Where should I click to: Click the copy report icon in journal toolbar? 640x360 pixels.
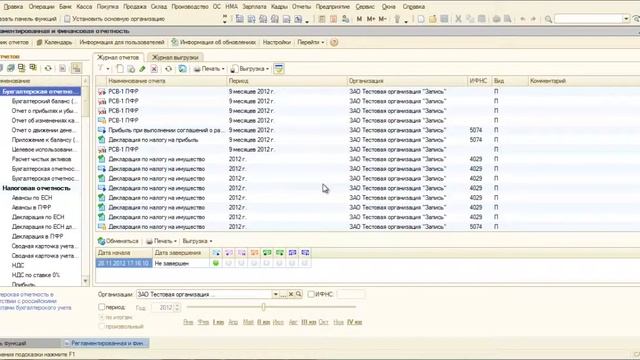pos(131,69)
